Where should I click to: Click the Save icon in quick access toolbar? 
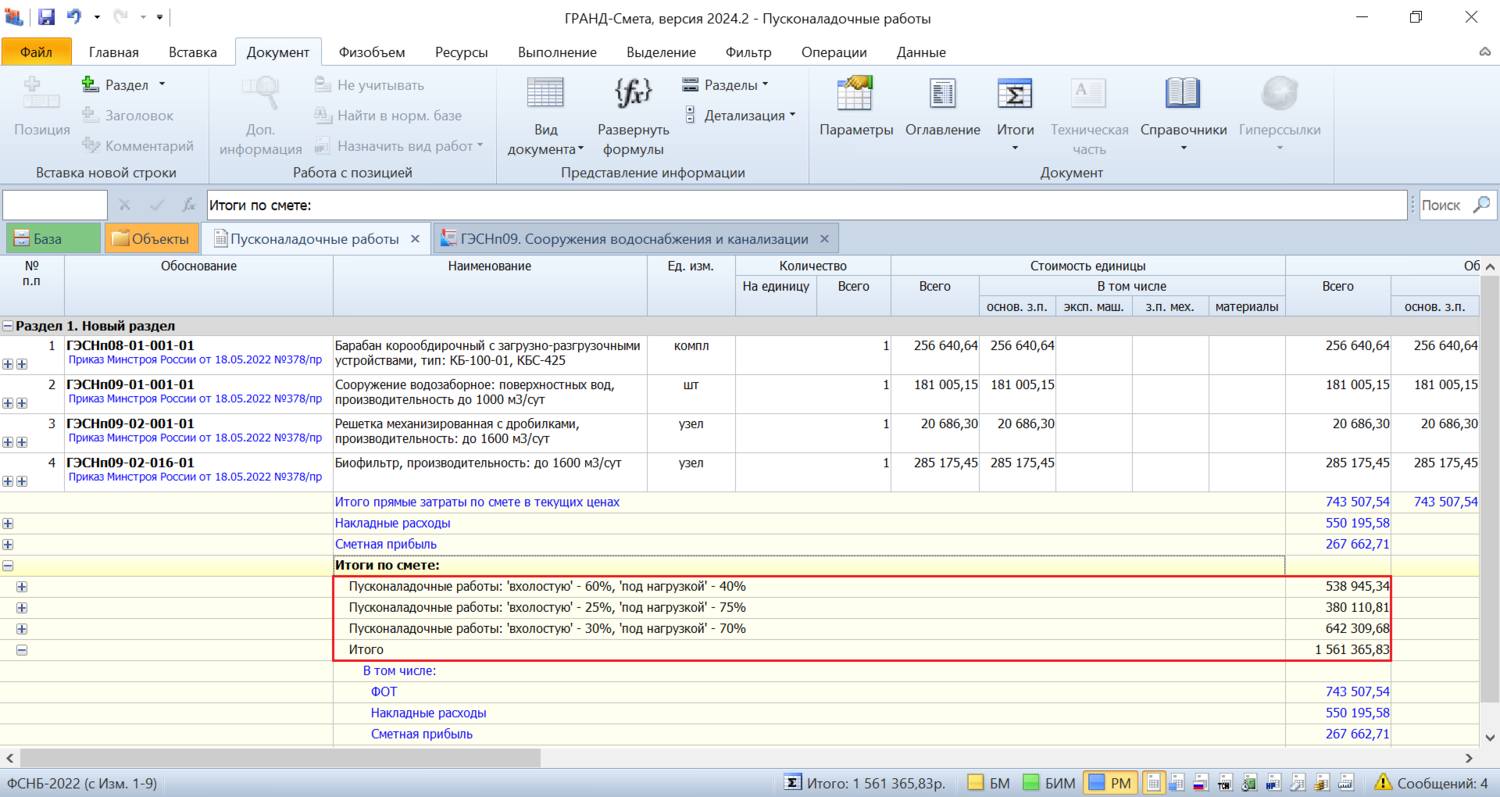point(46,17)
